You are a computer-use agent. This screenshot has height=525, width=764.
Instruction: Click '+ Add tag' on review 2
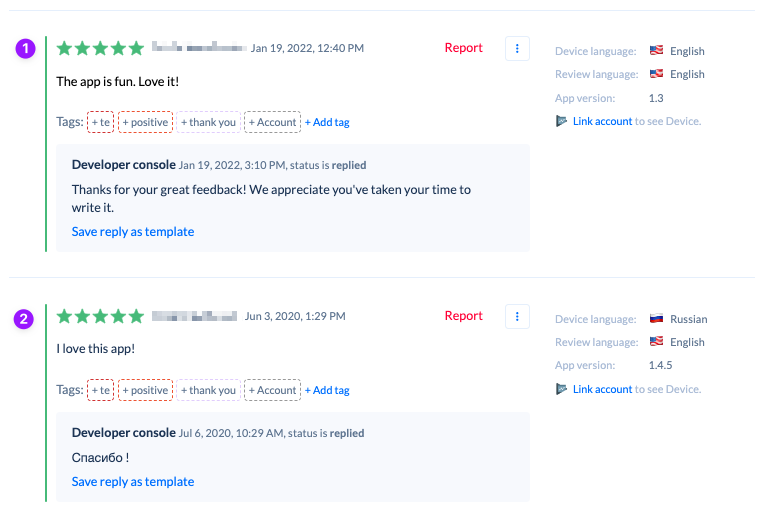[x=327, y=390]
